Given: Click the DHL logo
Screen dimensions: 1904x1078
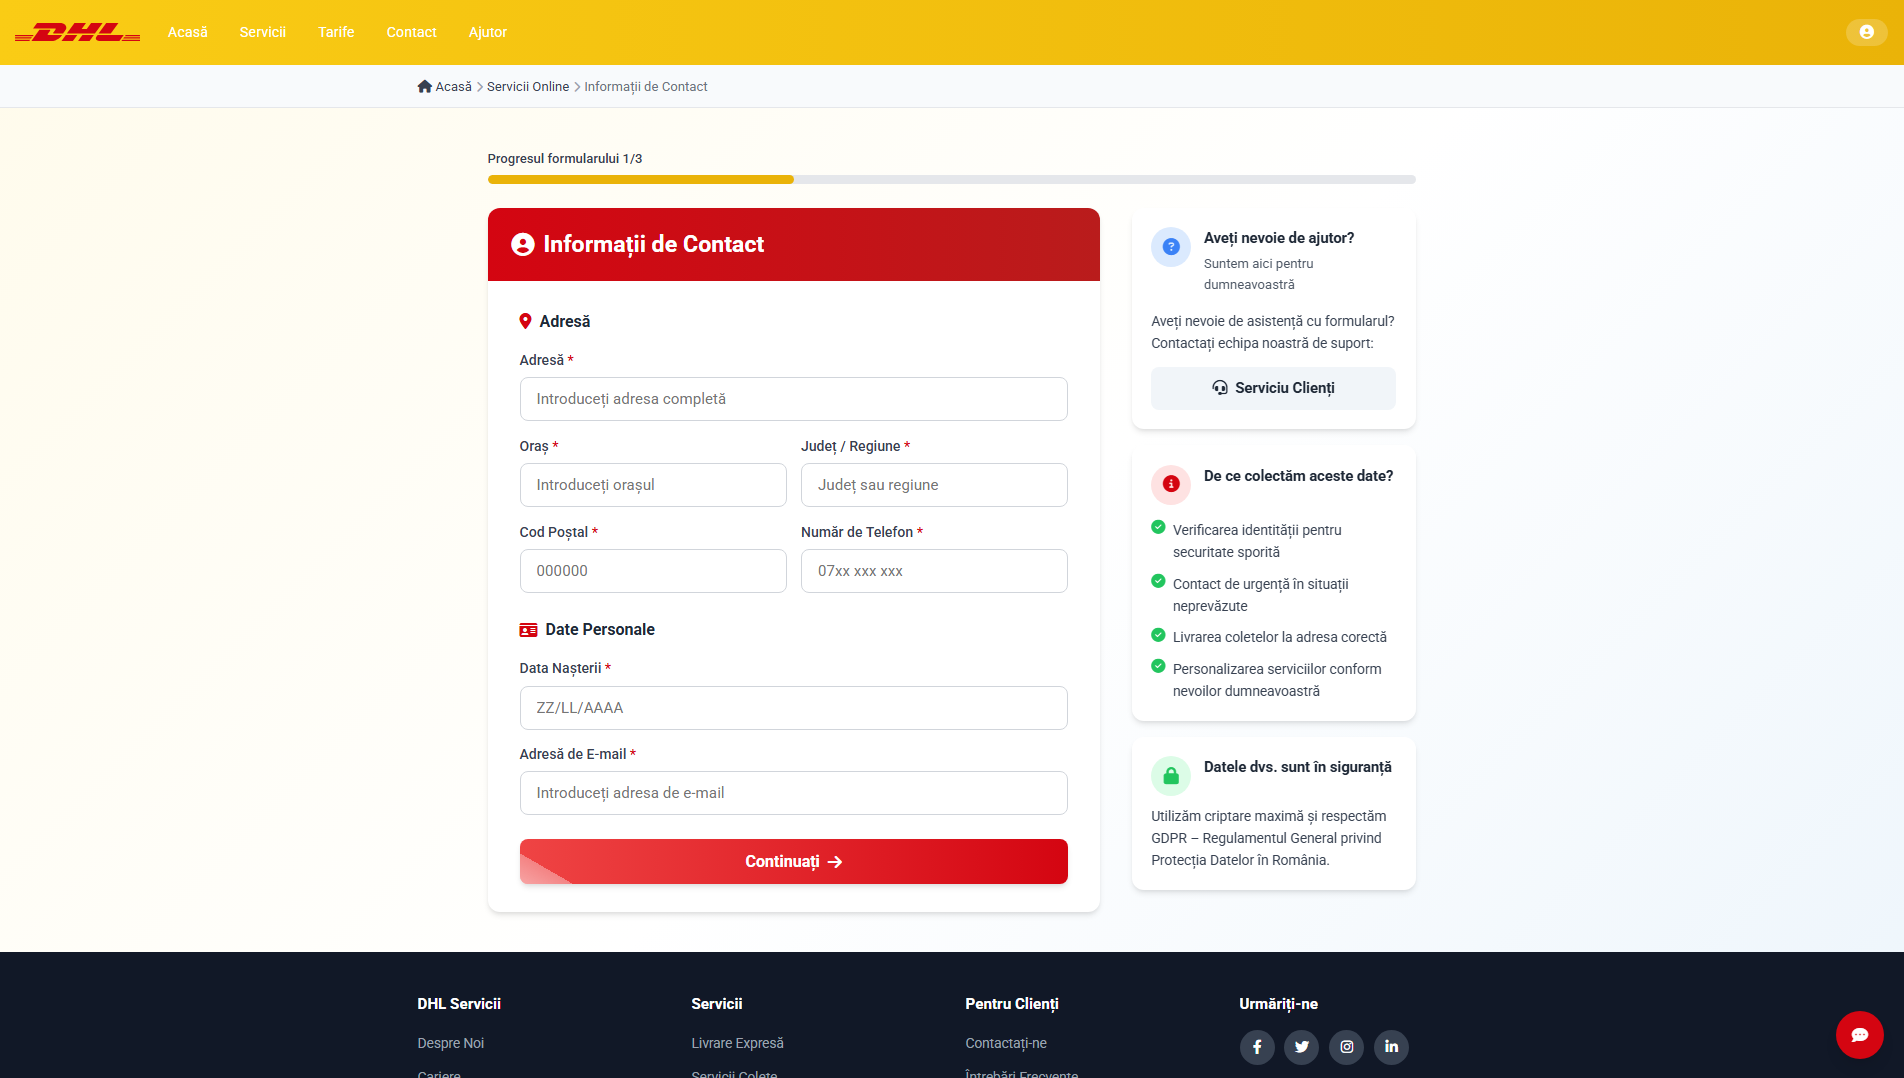Looking at the screenshot, I should [x=78, y=32].
